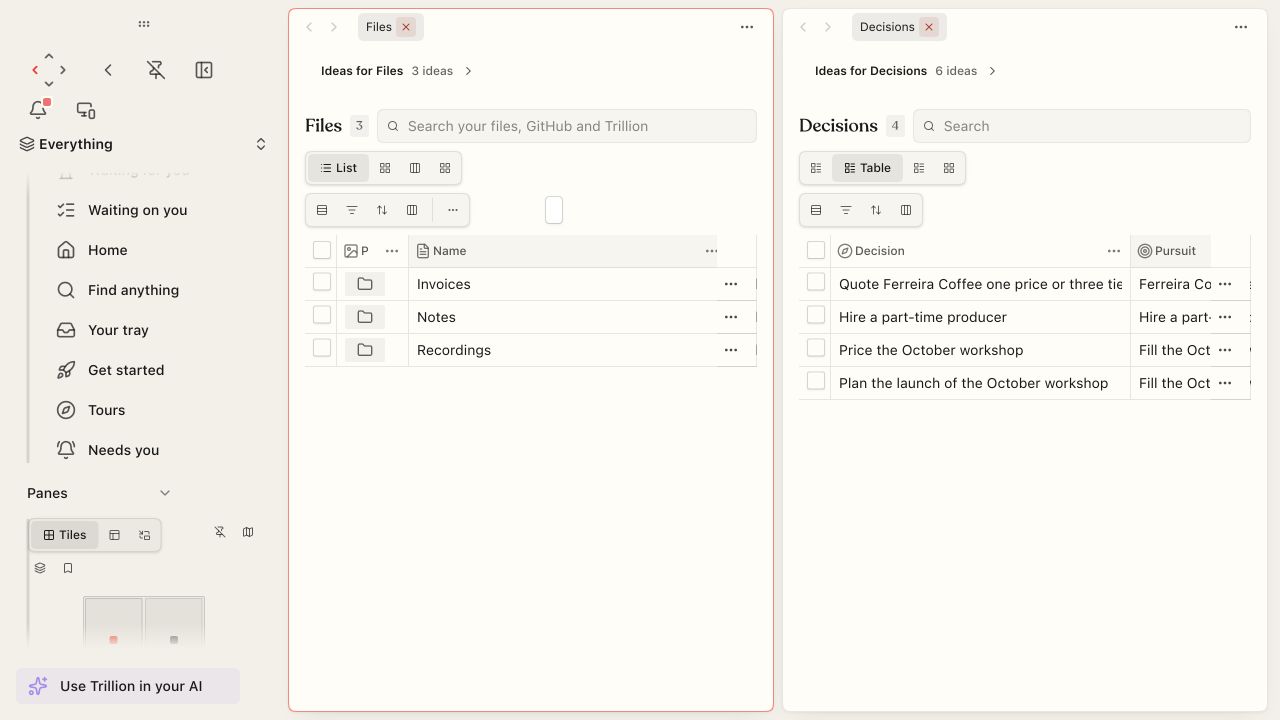This screenshot has width=1280, height=720.
Task: Close the Files tab
Action: [x=406, y=27]
